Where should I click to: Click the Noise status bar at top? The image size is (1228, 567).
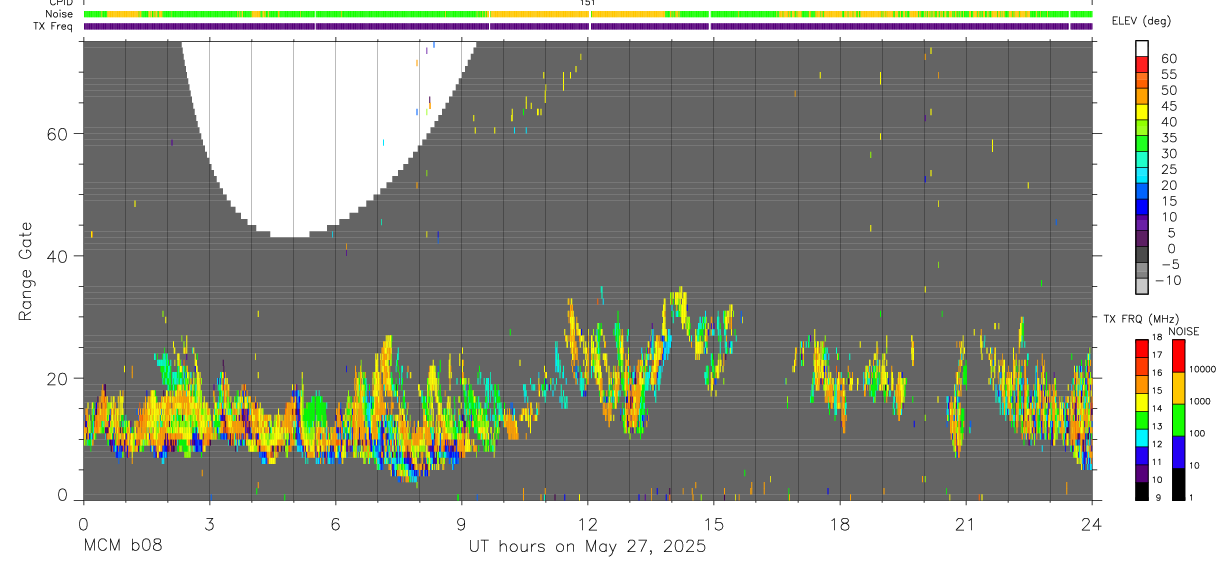588,14
